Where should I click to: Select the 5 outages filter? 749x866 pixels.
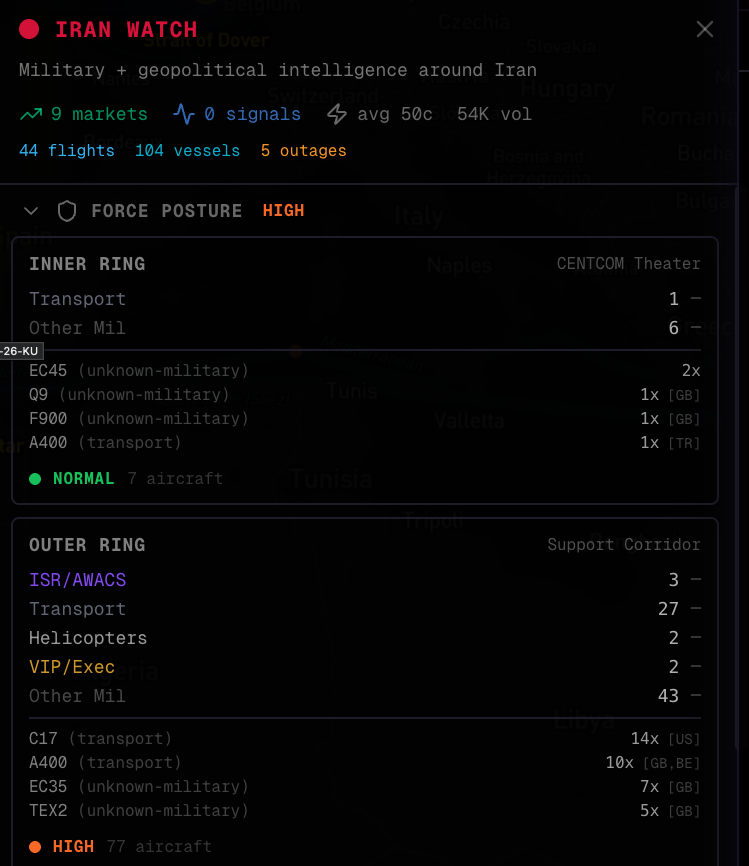tap(304, 151)
